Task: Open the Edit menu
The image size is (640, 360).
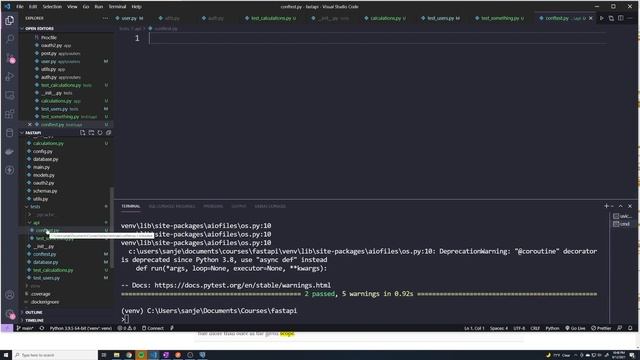Action: (x=33, y=7)
